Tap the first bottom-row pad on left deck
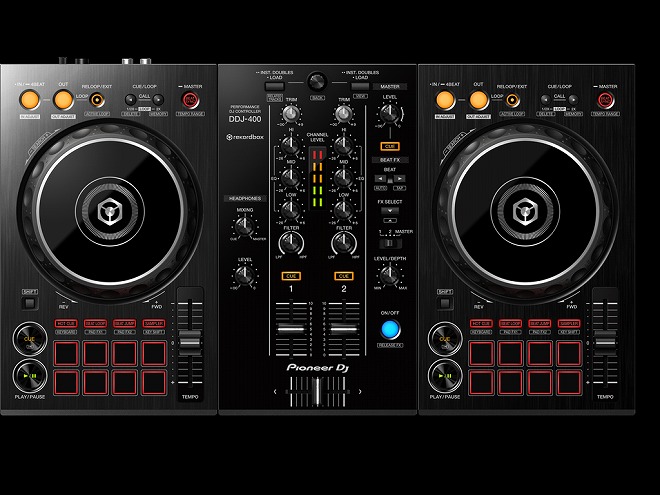 (x=66, y=382)
